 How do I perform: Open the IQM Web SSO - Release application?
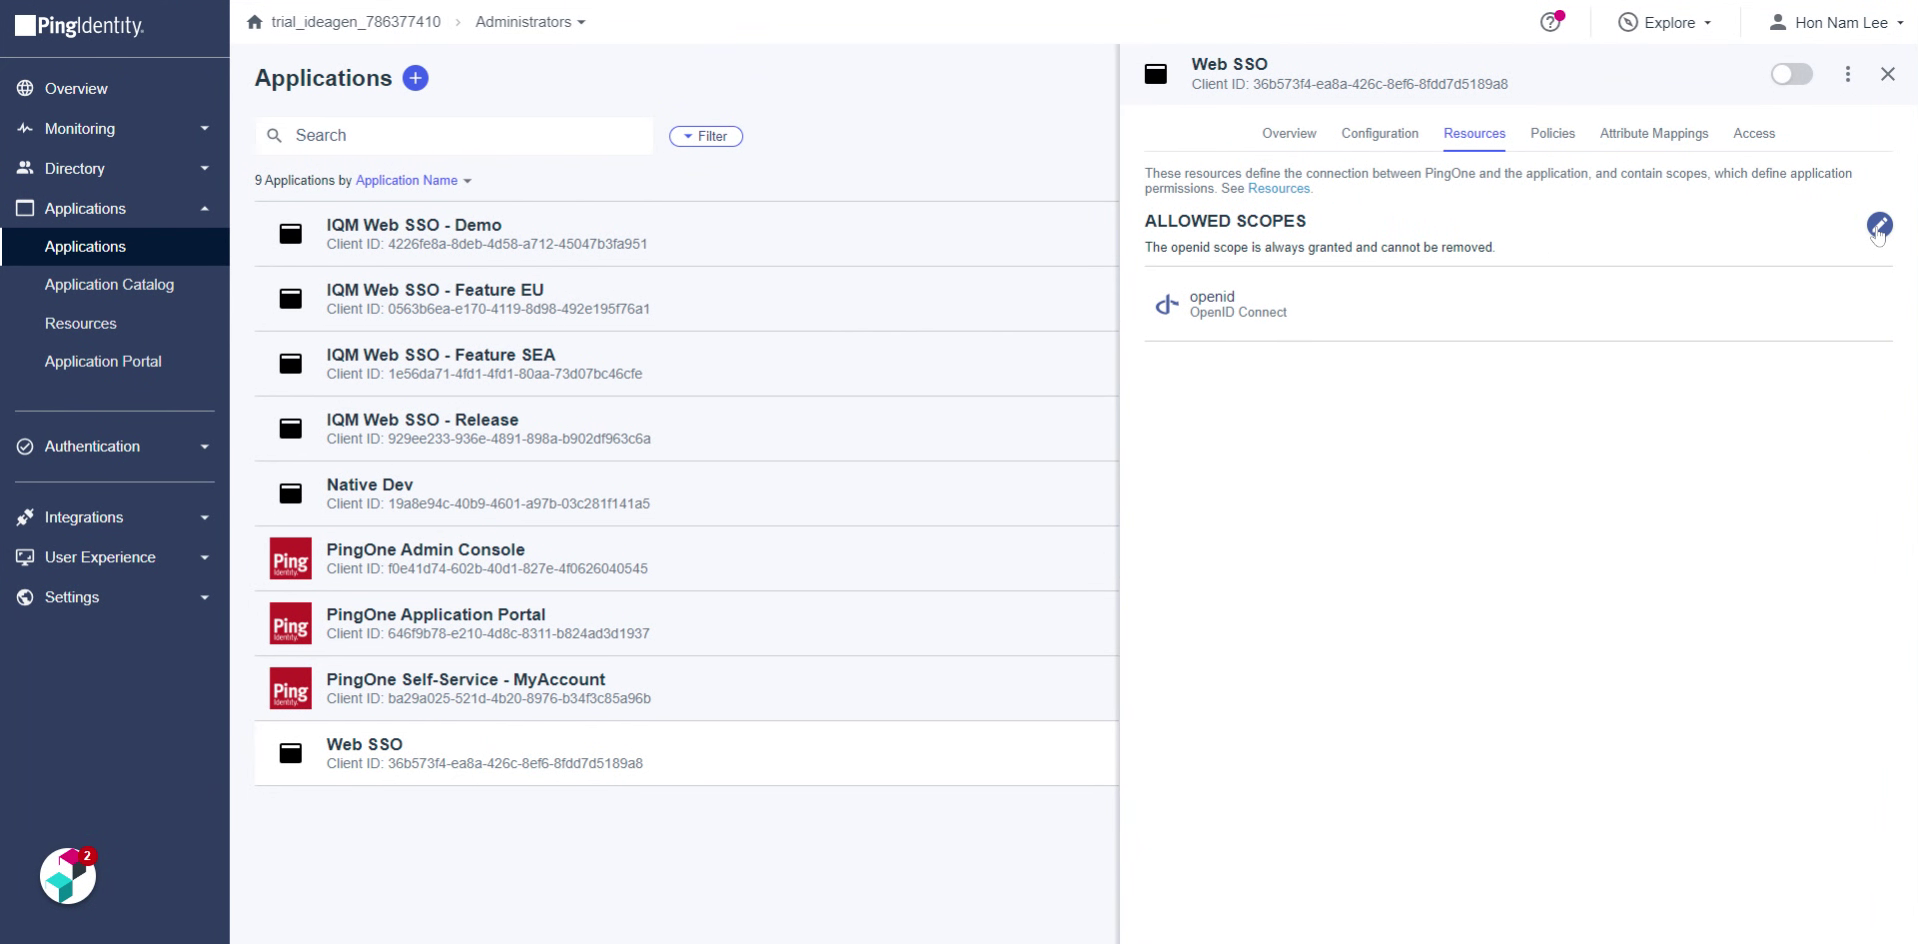click(x=686, y=429)
